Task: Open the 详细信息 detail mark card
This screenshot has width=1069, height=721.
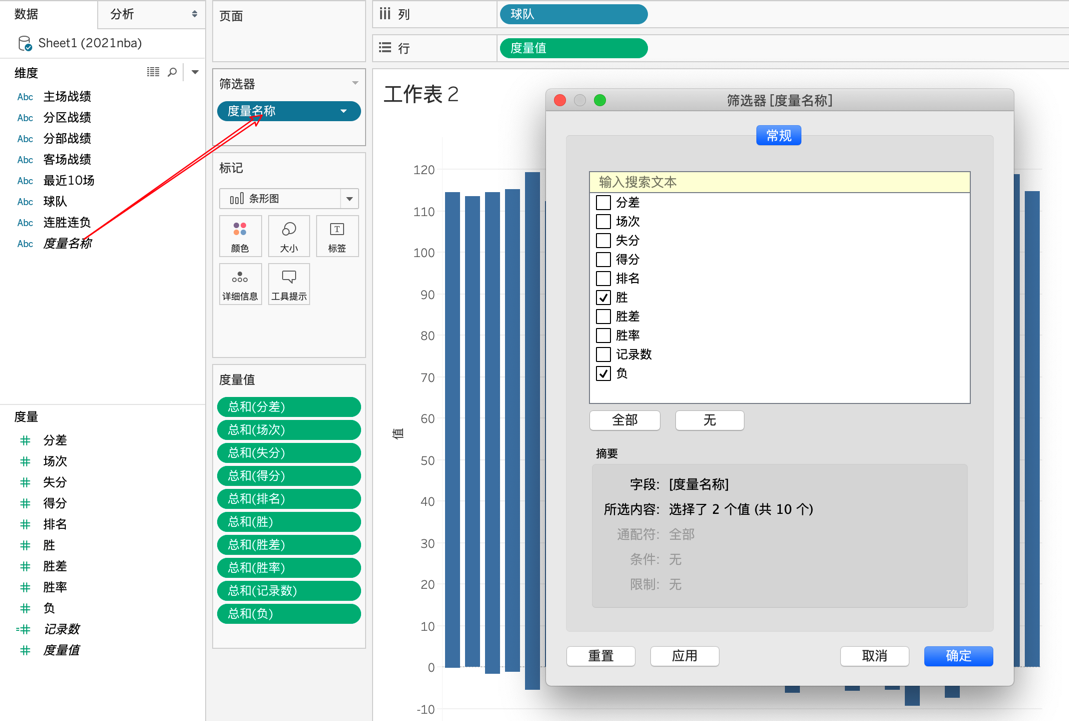Action: pos(240,283)
